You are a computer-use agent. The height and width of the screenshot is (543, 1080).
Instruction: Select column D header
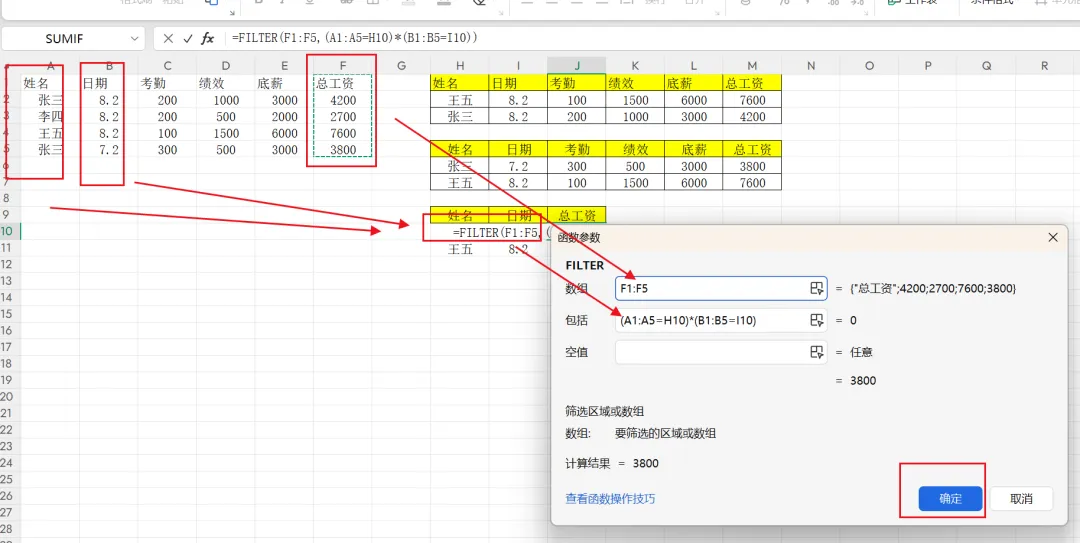(226, 66)
